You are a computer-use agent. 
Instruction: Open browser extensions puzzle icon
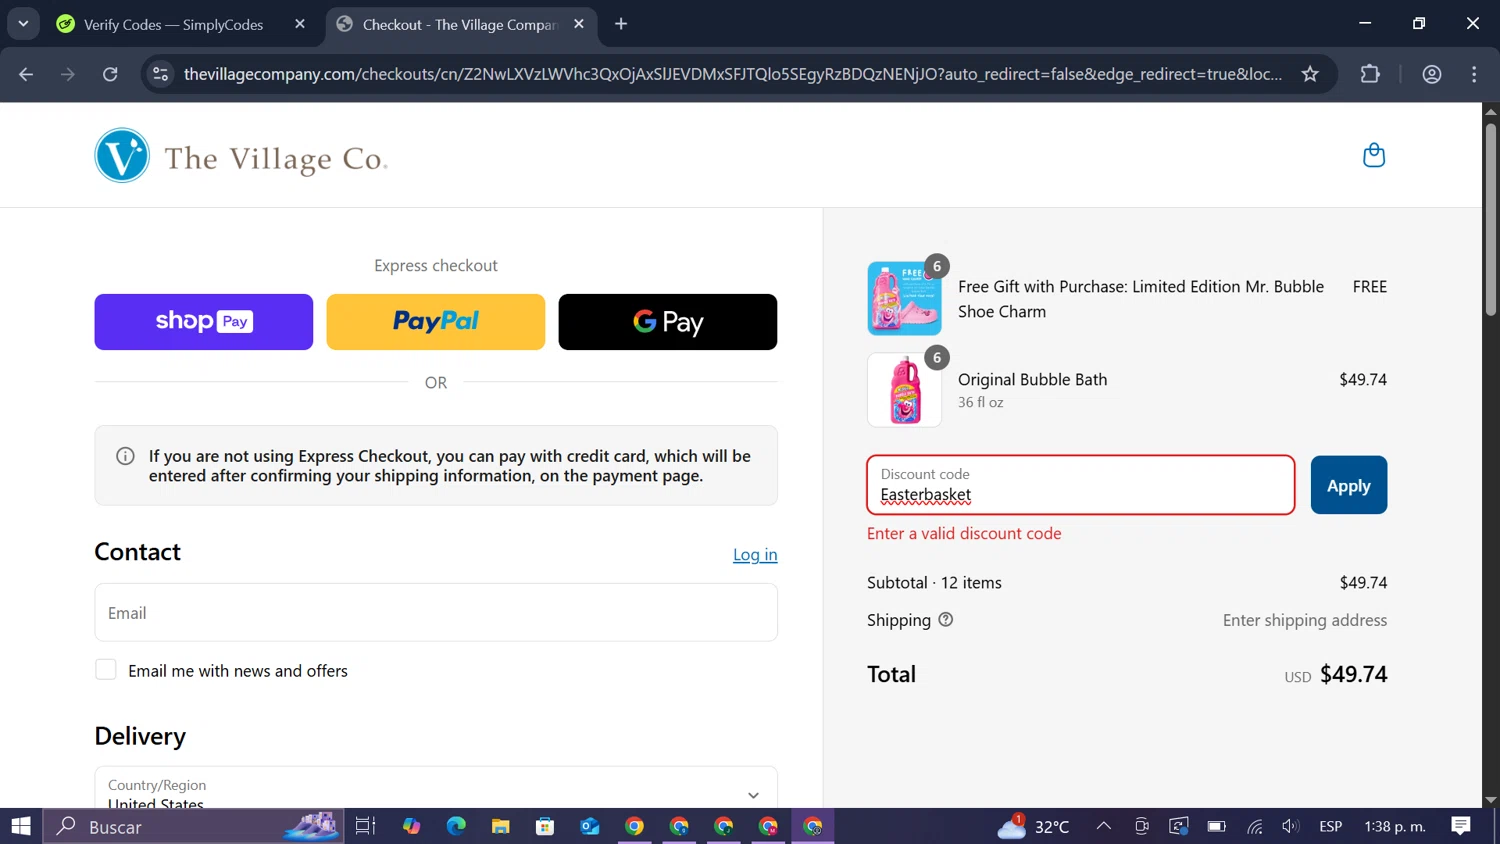(1370, 74)
